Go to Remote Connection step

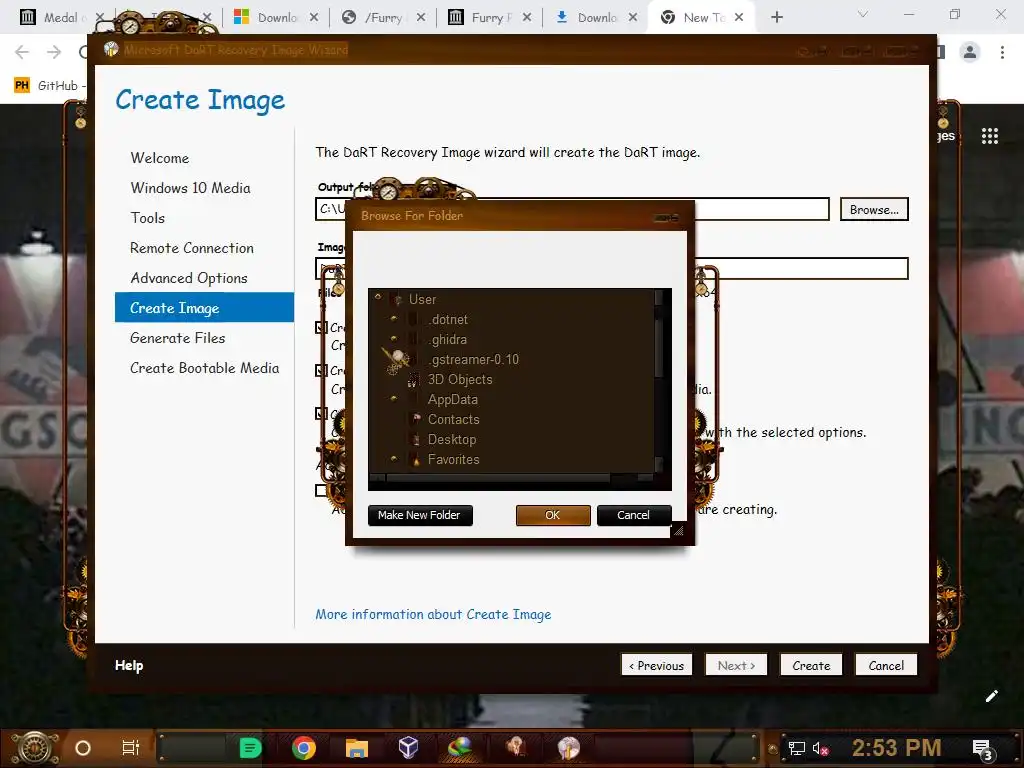tap(192, 248)
